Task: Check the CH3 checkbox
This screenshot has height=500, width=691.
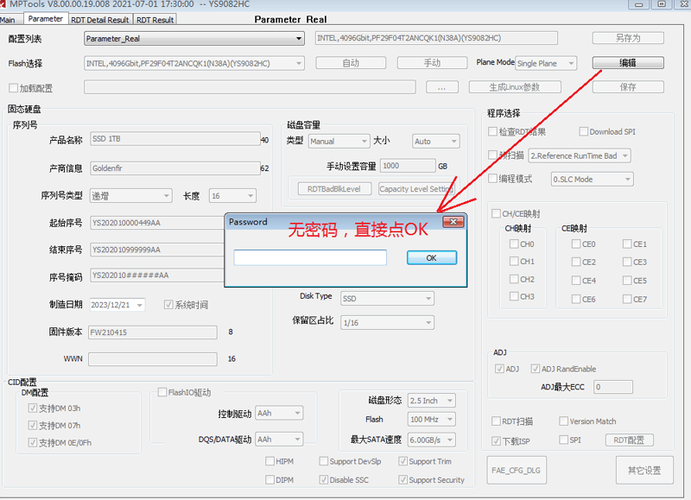Action: pos(514,296)
